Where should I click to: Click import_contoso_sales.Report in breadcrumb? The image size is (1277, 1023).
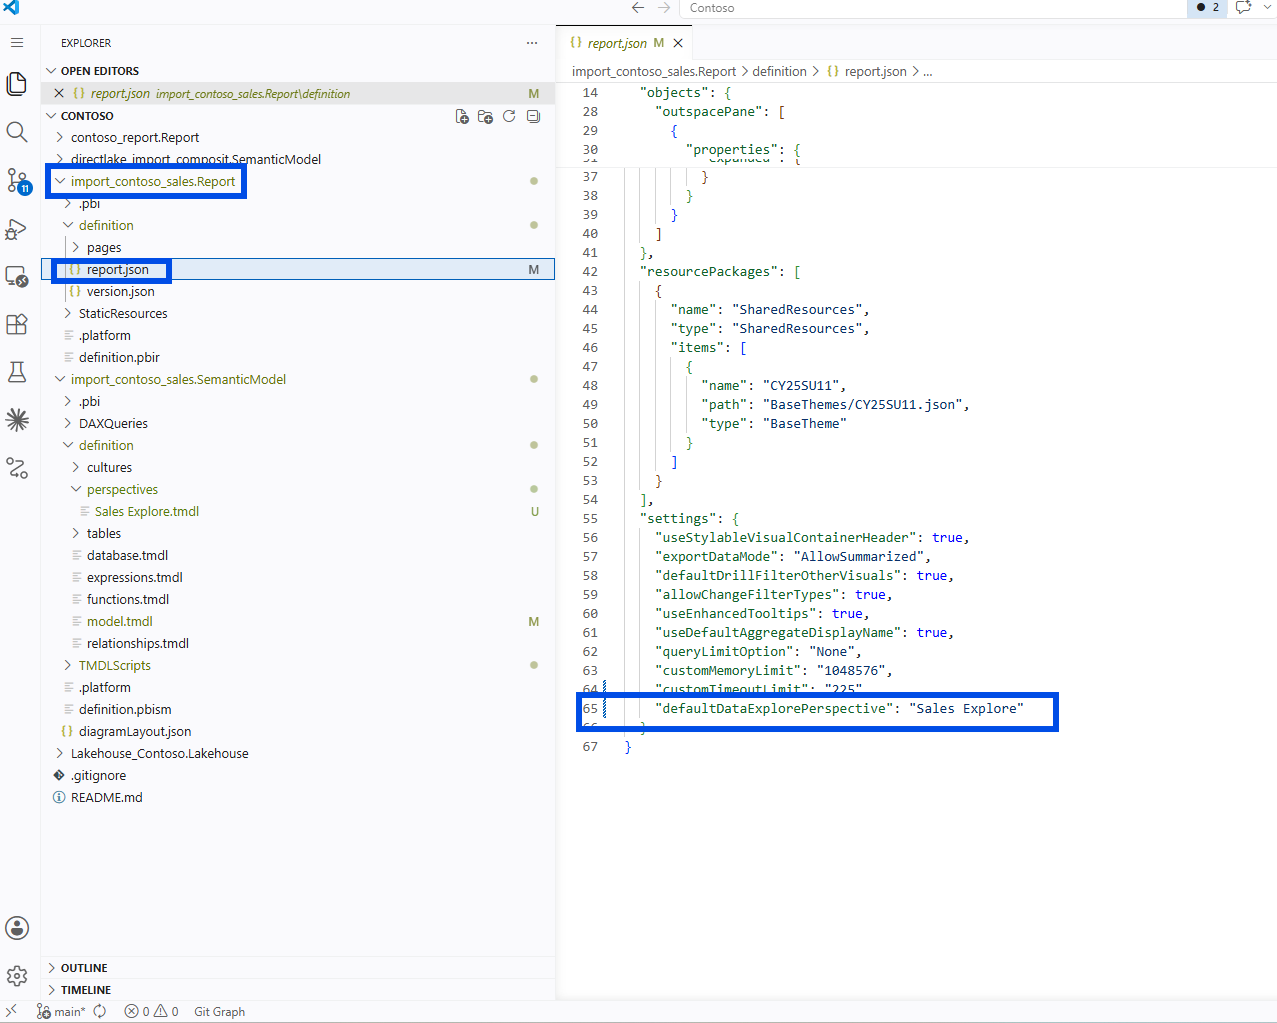click(x=654, y=72)
